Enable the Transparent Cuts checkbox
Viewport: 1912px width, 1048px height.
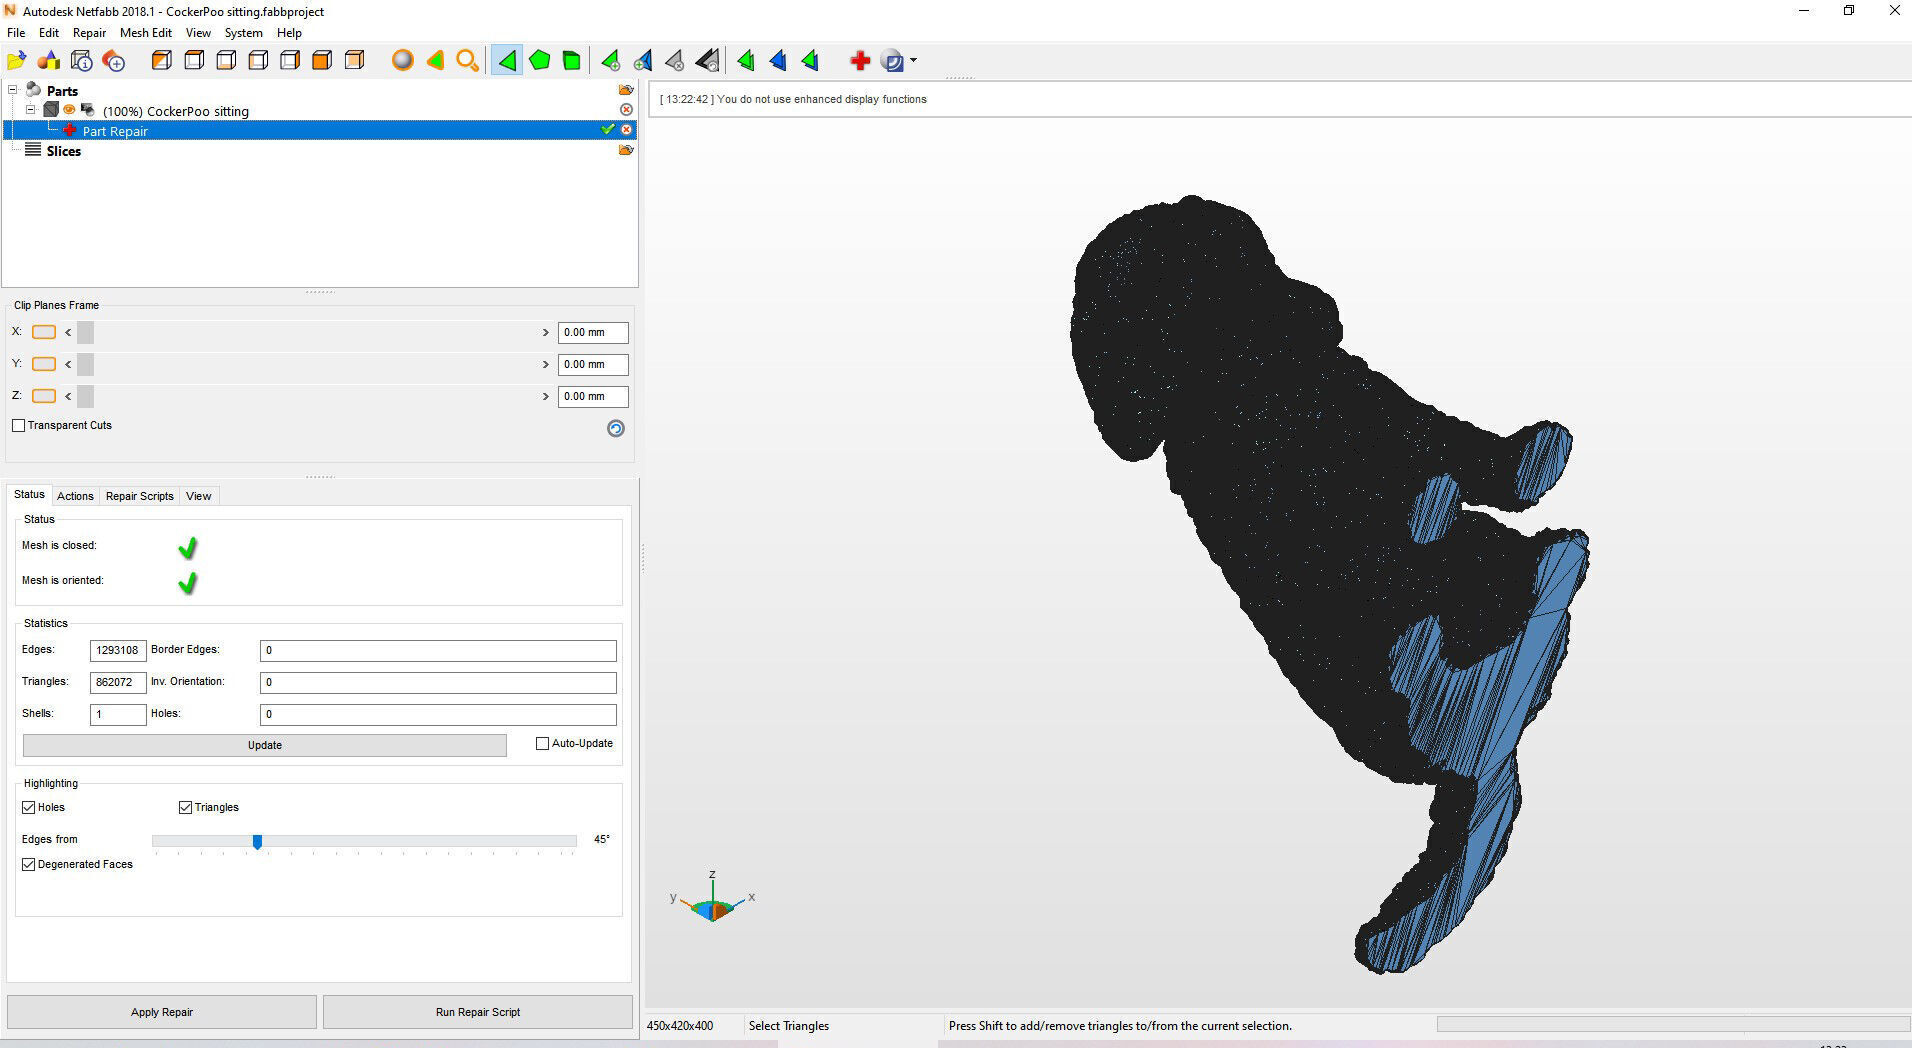(x=18, y=425)
